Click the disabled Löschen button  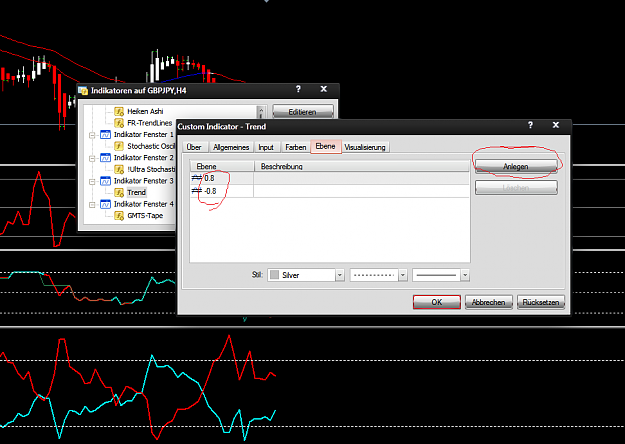[x=516, y=187]
